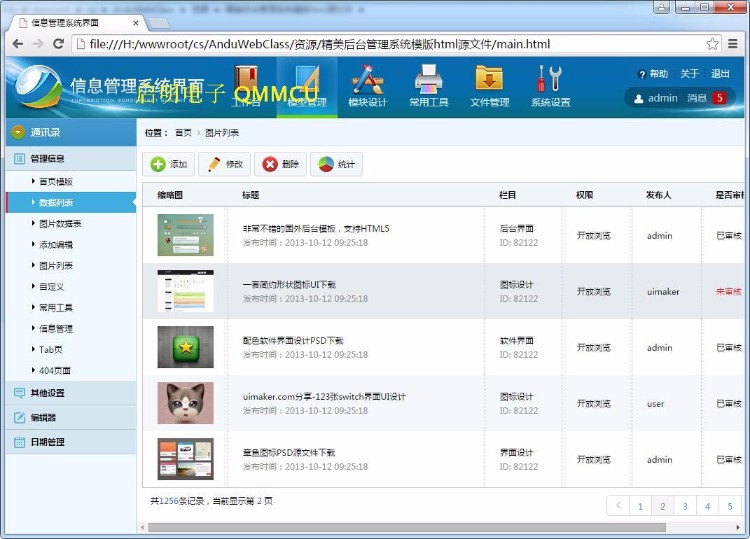Image resolution: width=750 pixels, height=539 pixels.
Task: Go to pagination page 1
Action: tap(640, 506)
